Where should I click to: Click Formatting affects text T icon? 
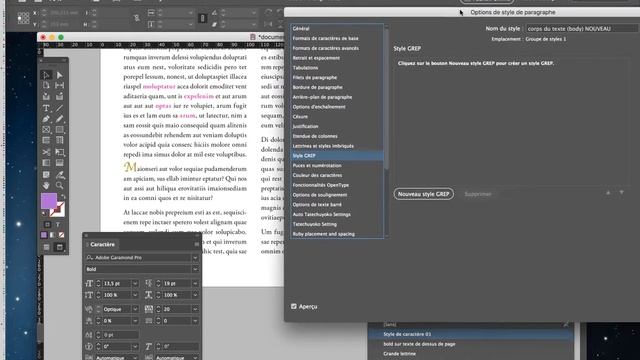click(x=58, y=224)
